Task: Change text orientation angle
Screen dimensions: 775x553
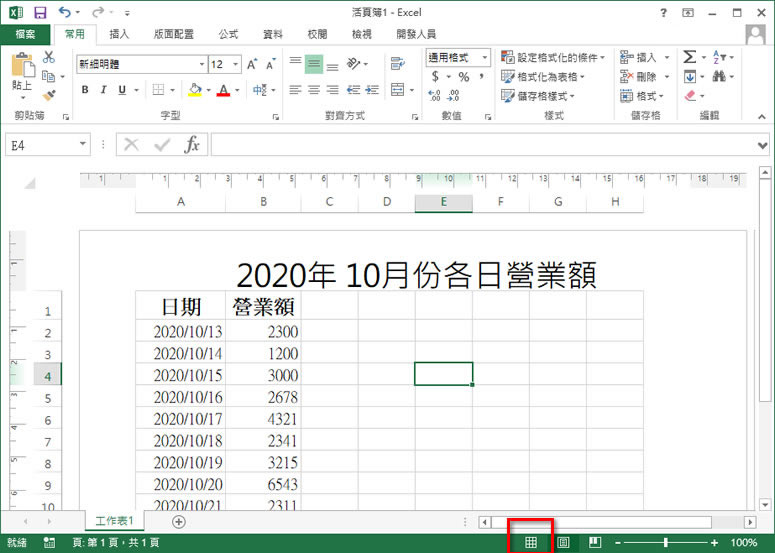Action: 354,63
